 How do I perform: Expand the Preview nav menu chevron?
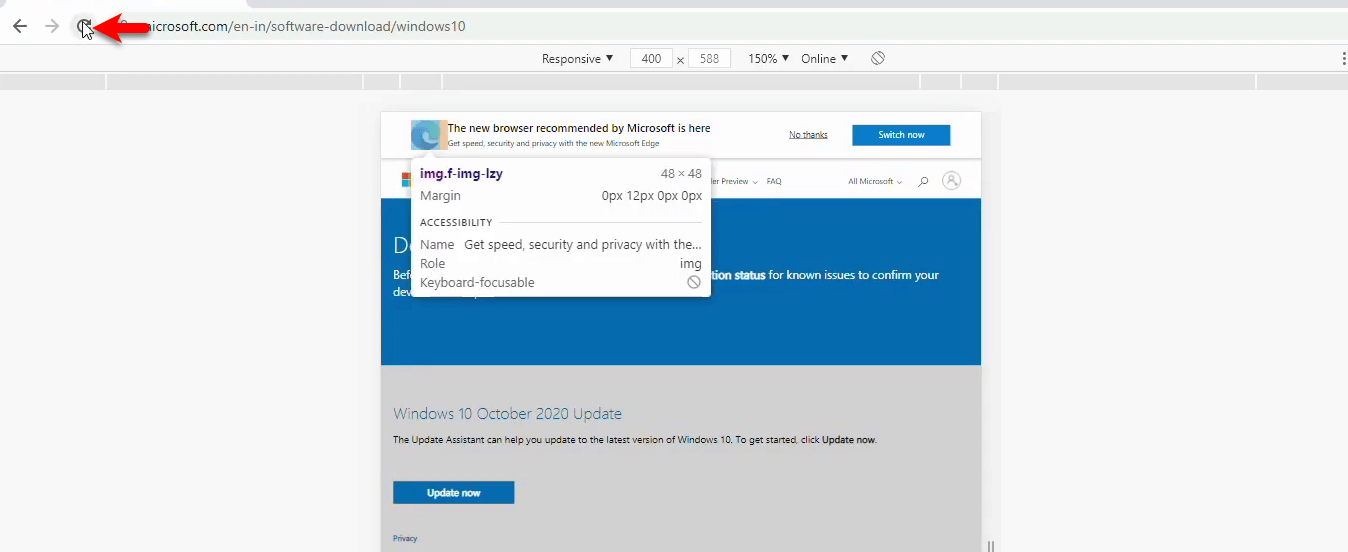tap(755, 182)
